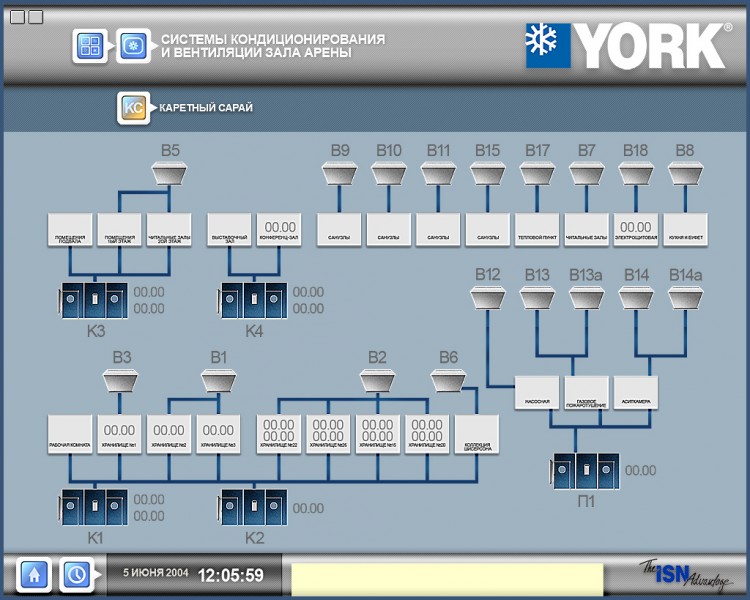Select exhaust fan B7
The image size is (750, 600).
[586, 173]
